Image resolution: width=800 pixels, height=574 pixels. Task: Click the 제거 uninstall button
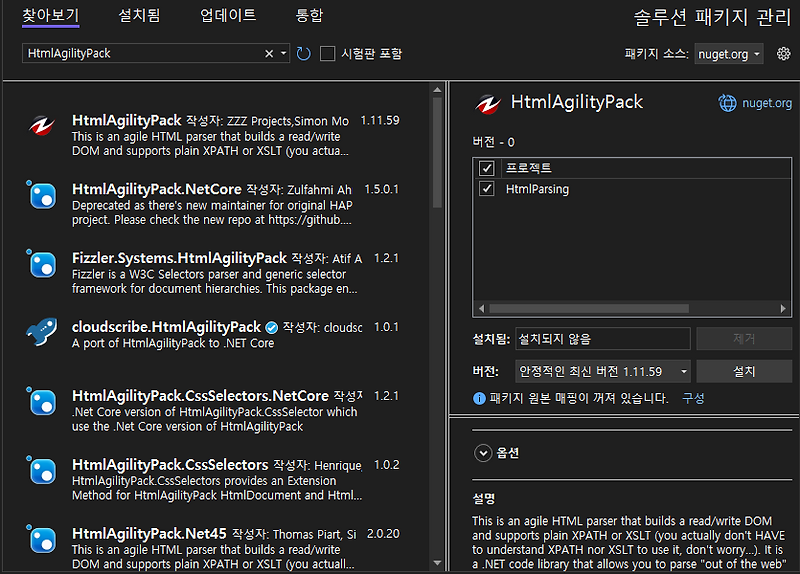[x=744, y=339]
